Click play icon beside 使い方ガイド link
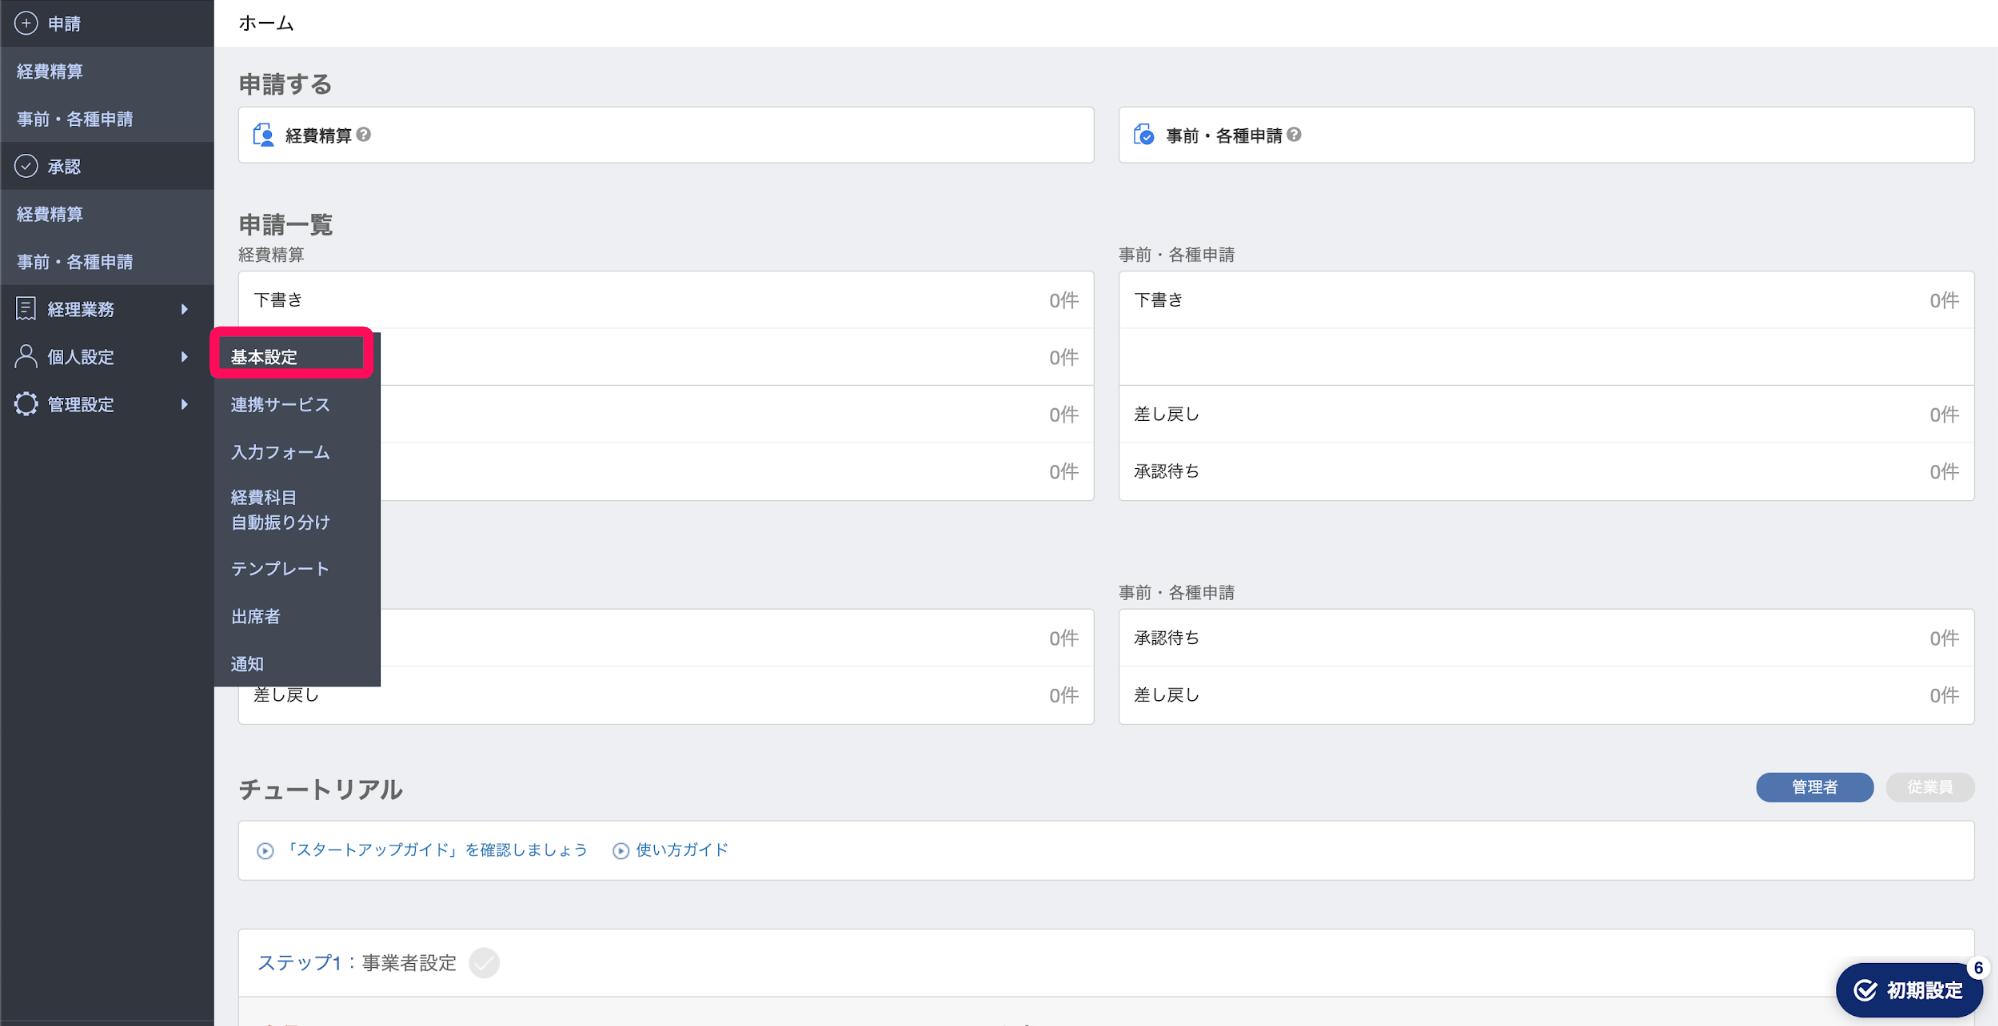Image resolution: width=1998 pixels, height=1026 pixels. (620, 851)
